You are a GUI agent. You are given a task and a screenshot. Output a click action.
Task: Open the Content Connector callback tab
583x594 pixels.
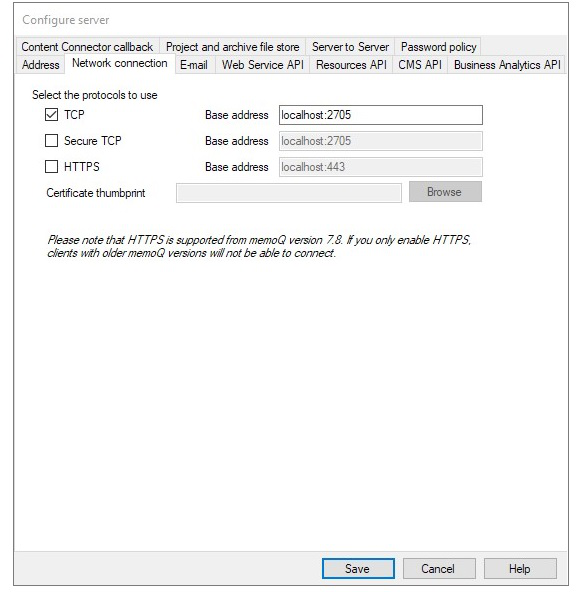coord(87,47)
